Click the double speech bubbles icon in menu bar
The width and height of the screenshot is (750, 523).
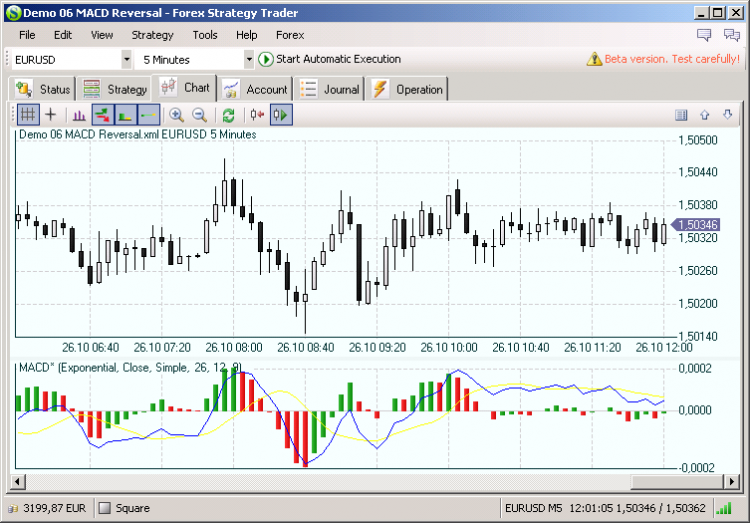coord(732,35)
